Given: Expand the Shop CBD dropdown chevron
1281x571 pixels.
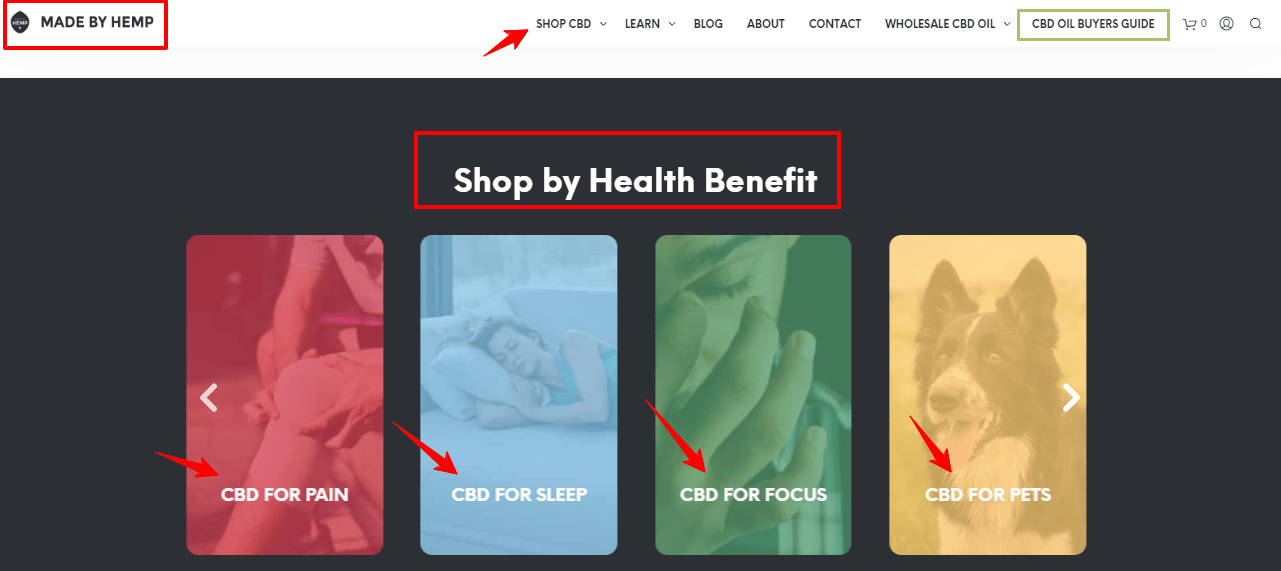Looking at the screenshot, I should pyautogui.click(x=604, y=24).
